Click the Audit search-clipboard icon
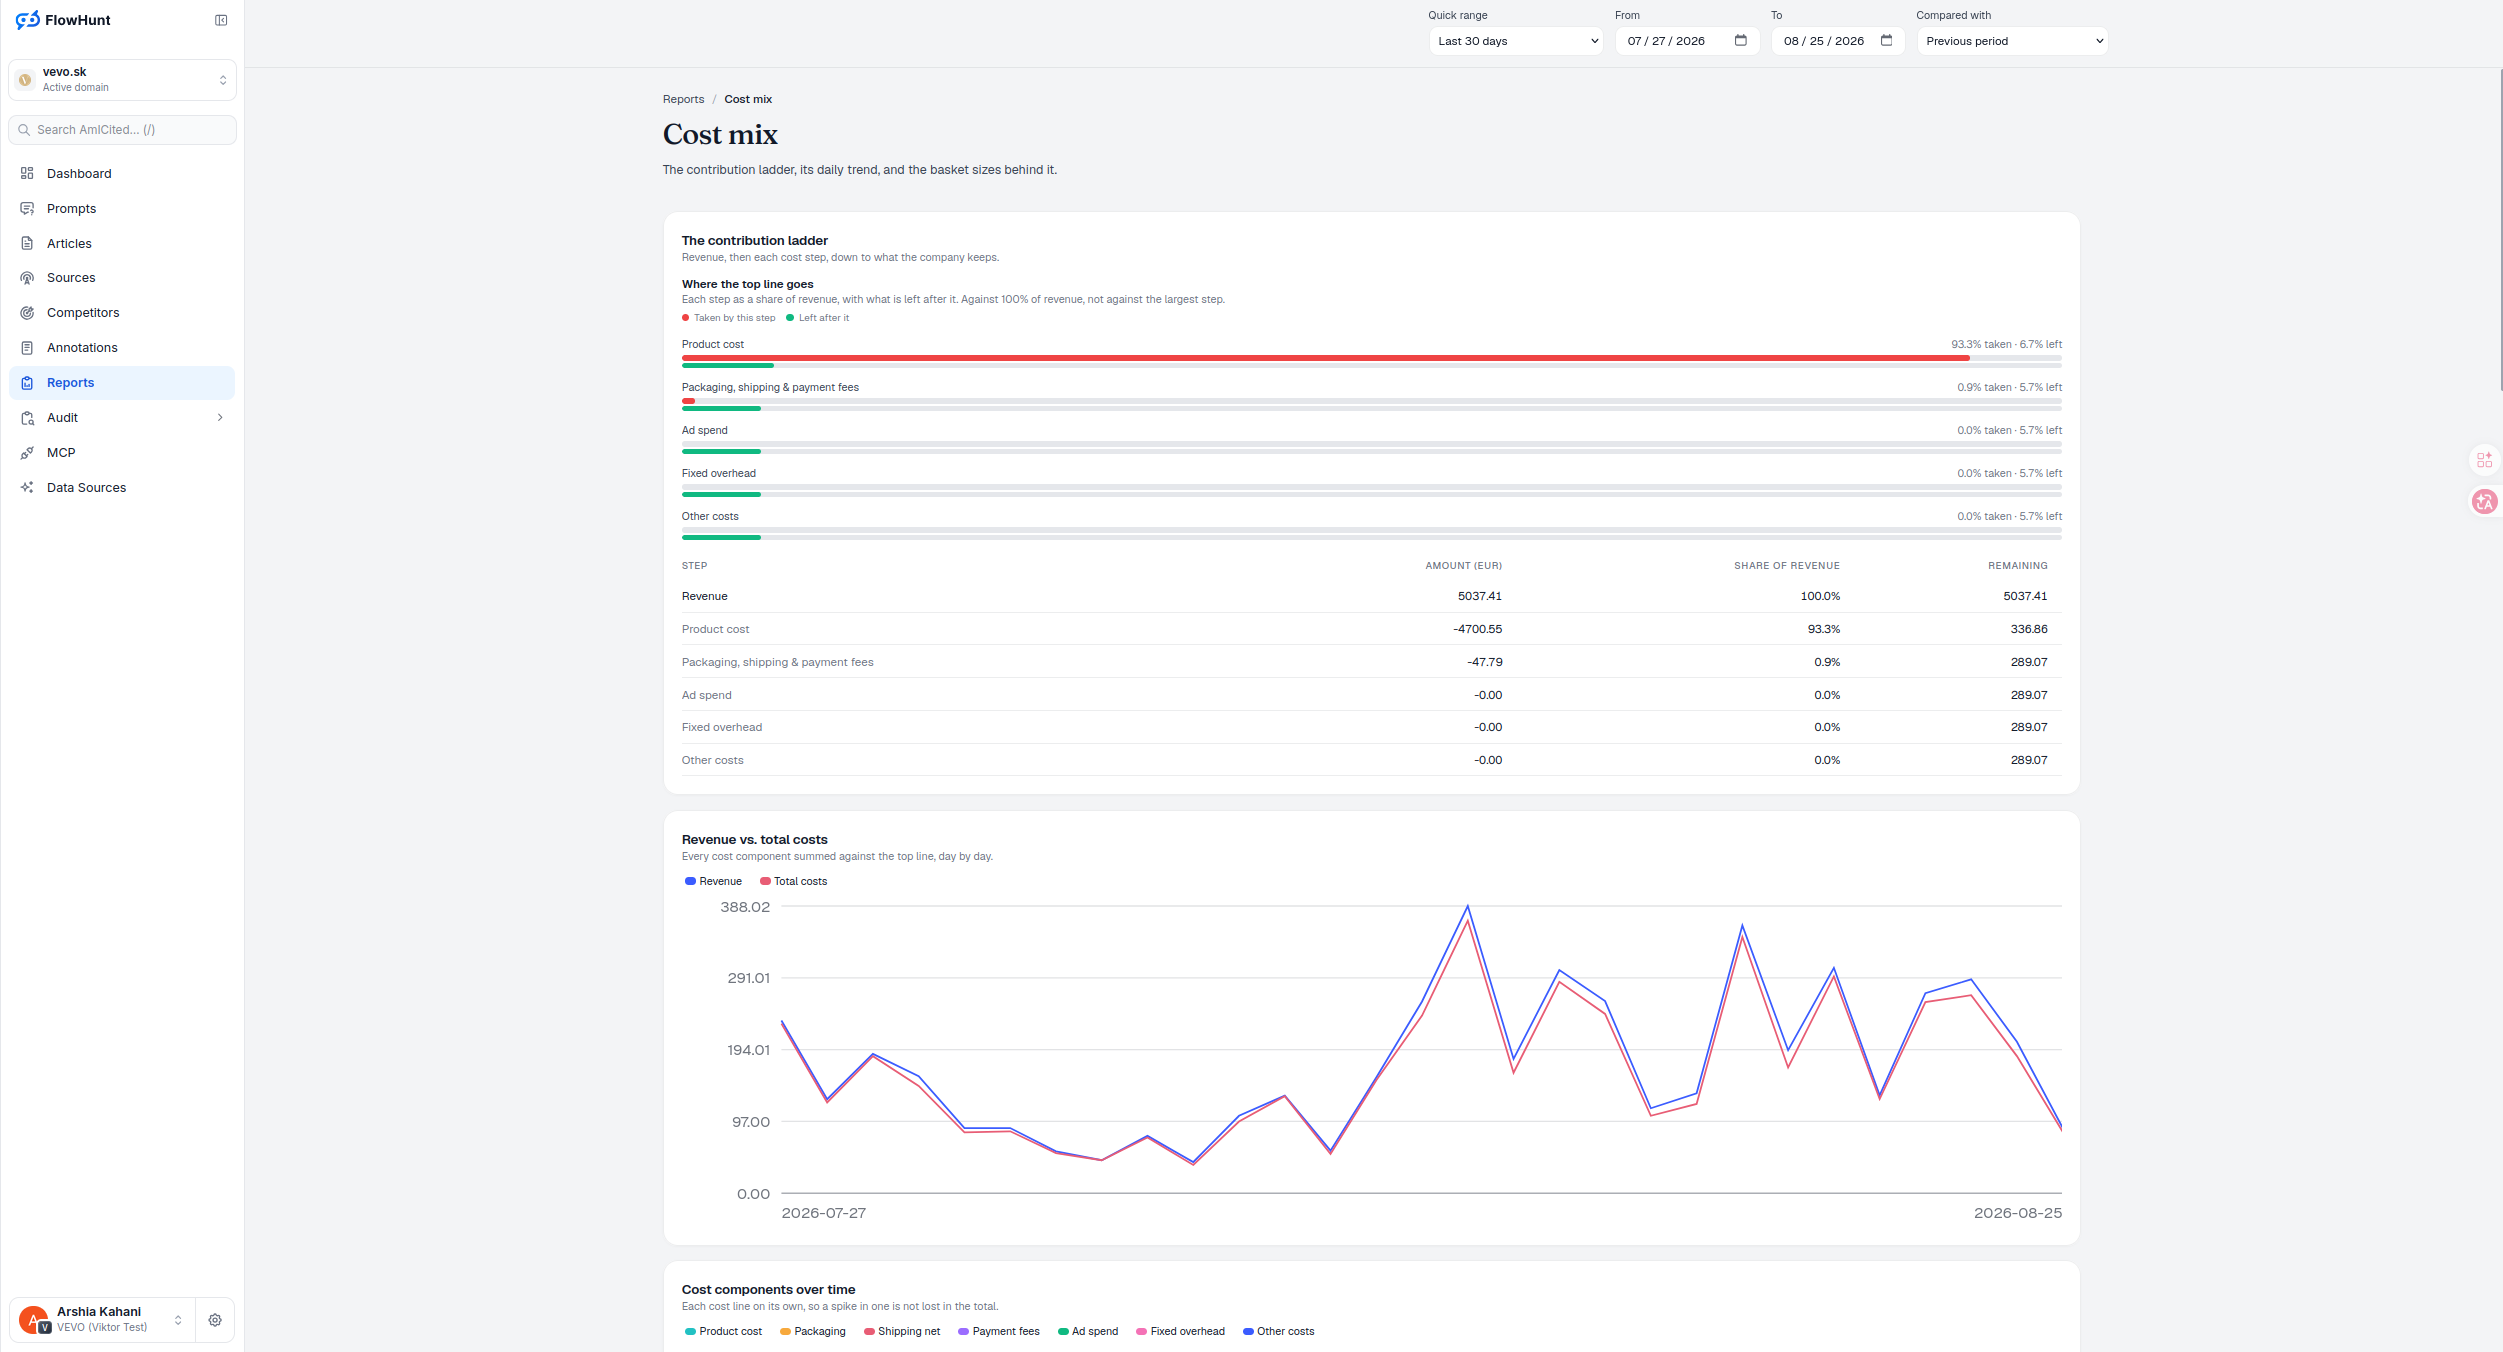 (x=27, y=418)
